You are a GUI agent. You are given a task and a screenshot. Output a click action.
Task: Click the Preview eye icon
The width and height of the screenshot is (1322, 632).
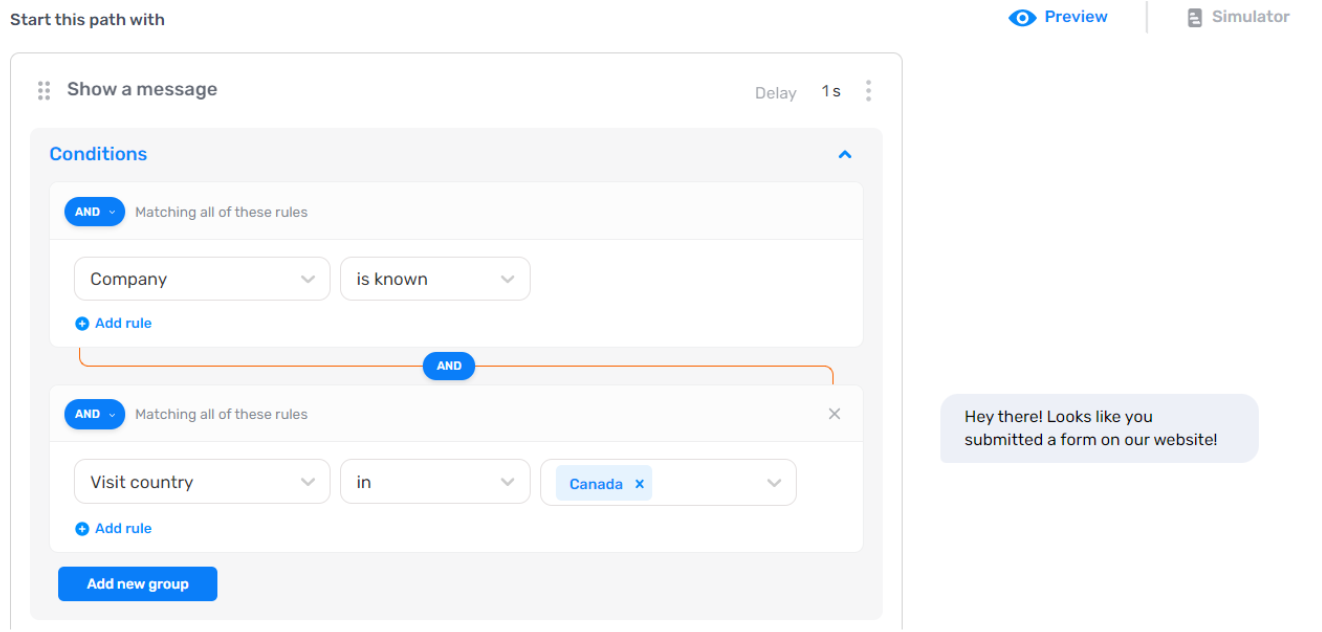point(1022,17)
